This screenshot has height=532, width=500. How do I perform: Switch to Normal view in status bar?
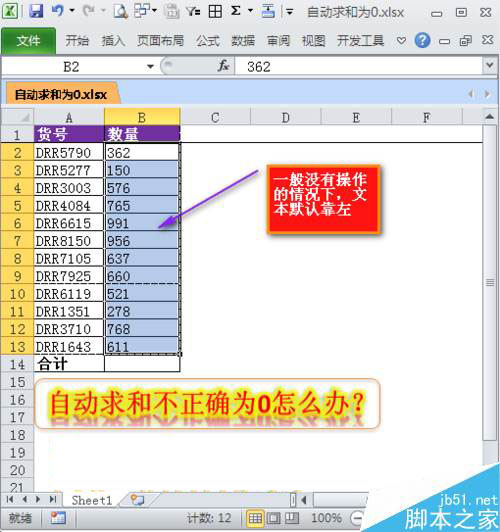coord(255,518)
